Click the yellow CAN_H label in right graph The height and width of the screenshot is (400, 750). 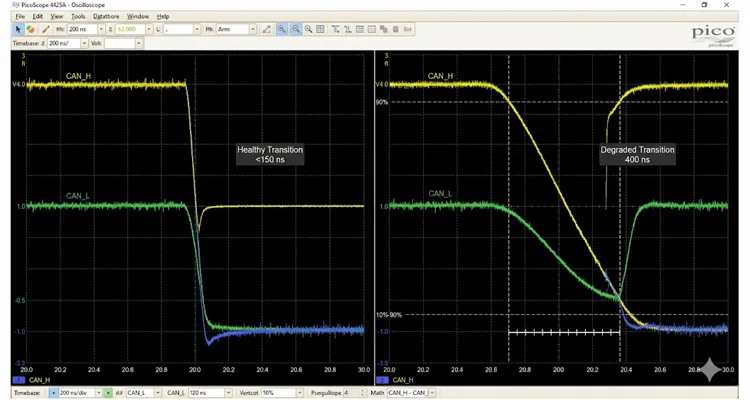(440, 76)
